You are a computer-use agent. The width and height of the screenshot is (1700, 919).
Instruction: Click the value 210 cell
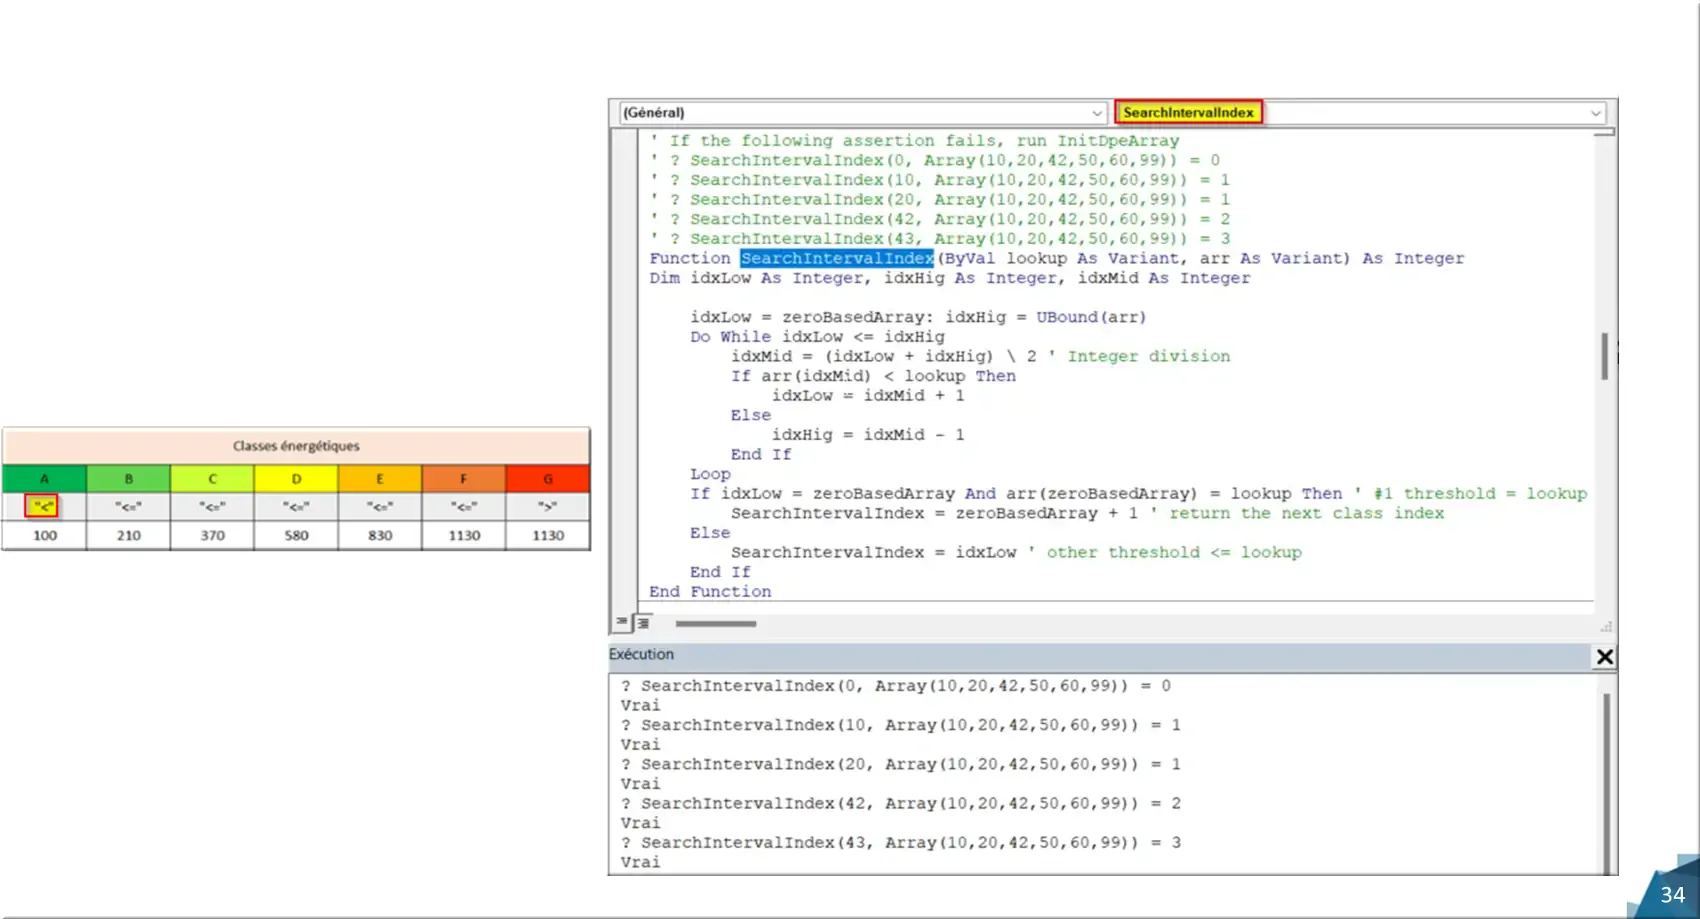[x=129, y=535]
